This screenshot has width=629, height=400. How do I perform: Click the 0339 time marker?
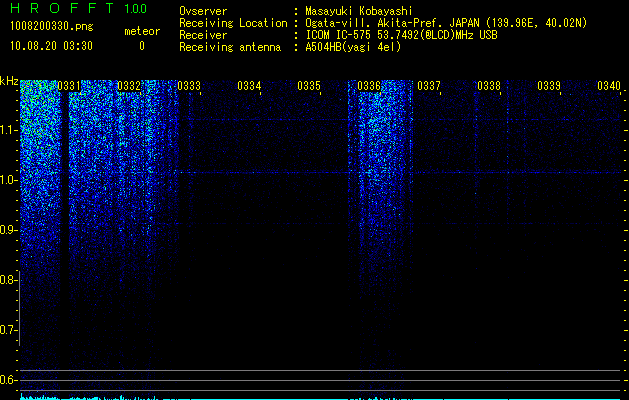[x=549, y=86]
